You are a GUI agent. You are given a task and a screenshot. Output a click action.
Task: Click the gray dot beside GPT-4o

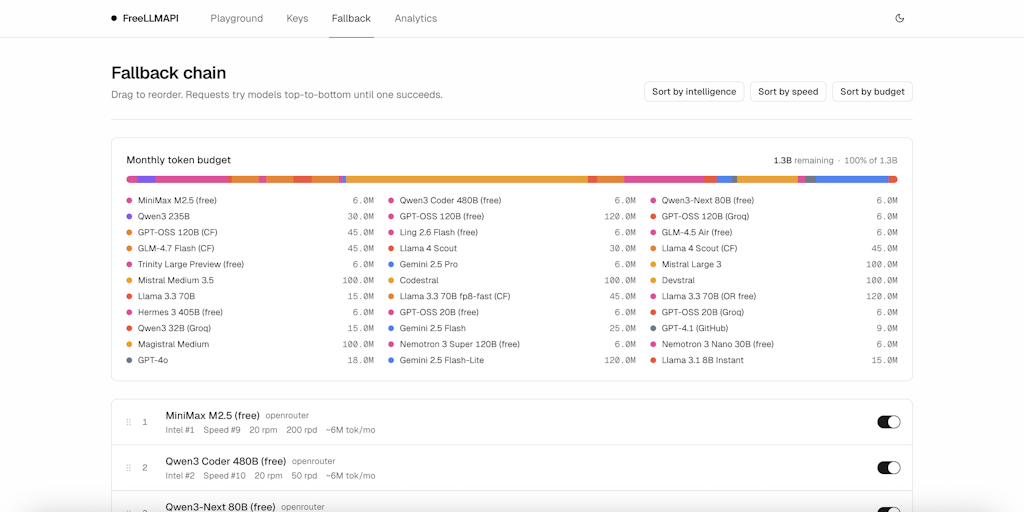(x=130, y=360)
